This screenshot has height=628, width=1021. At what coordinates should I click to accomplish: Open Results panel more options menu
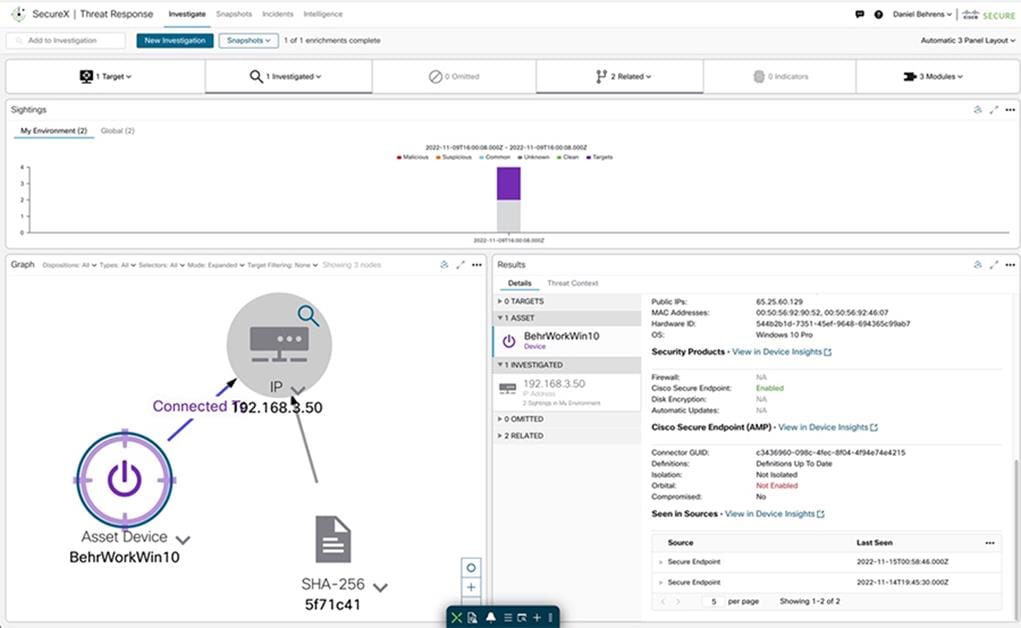point(1010,265)
